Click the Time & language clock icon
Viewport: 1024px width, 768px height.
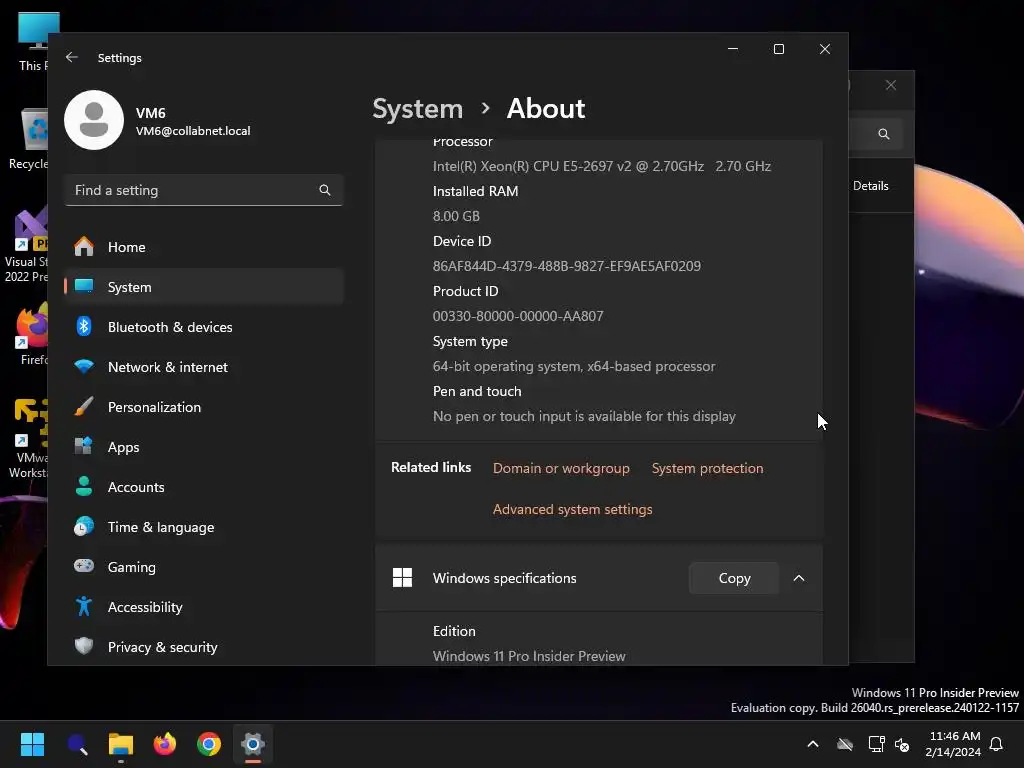(x=84, y=526)
